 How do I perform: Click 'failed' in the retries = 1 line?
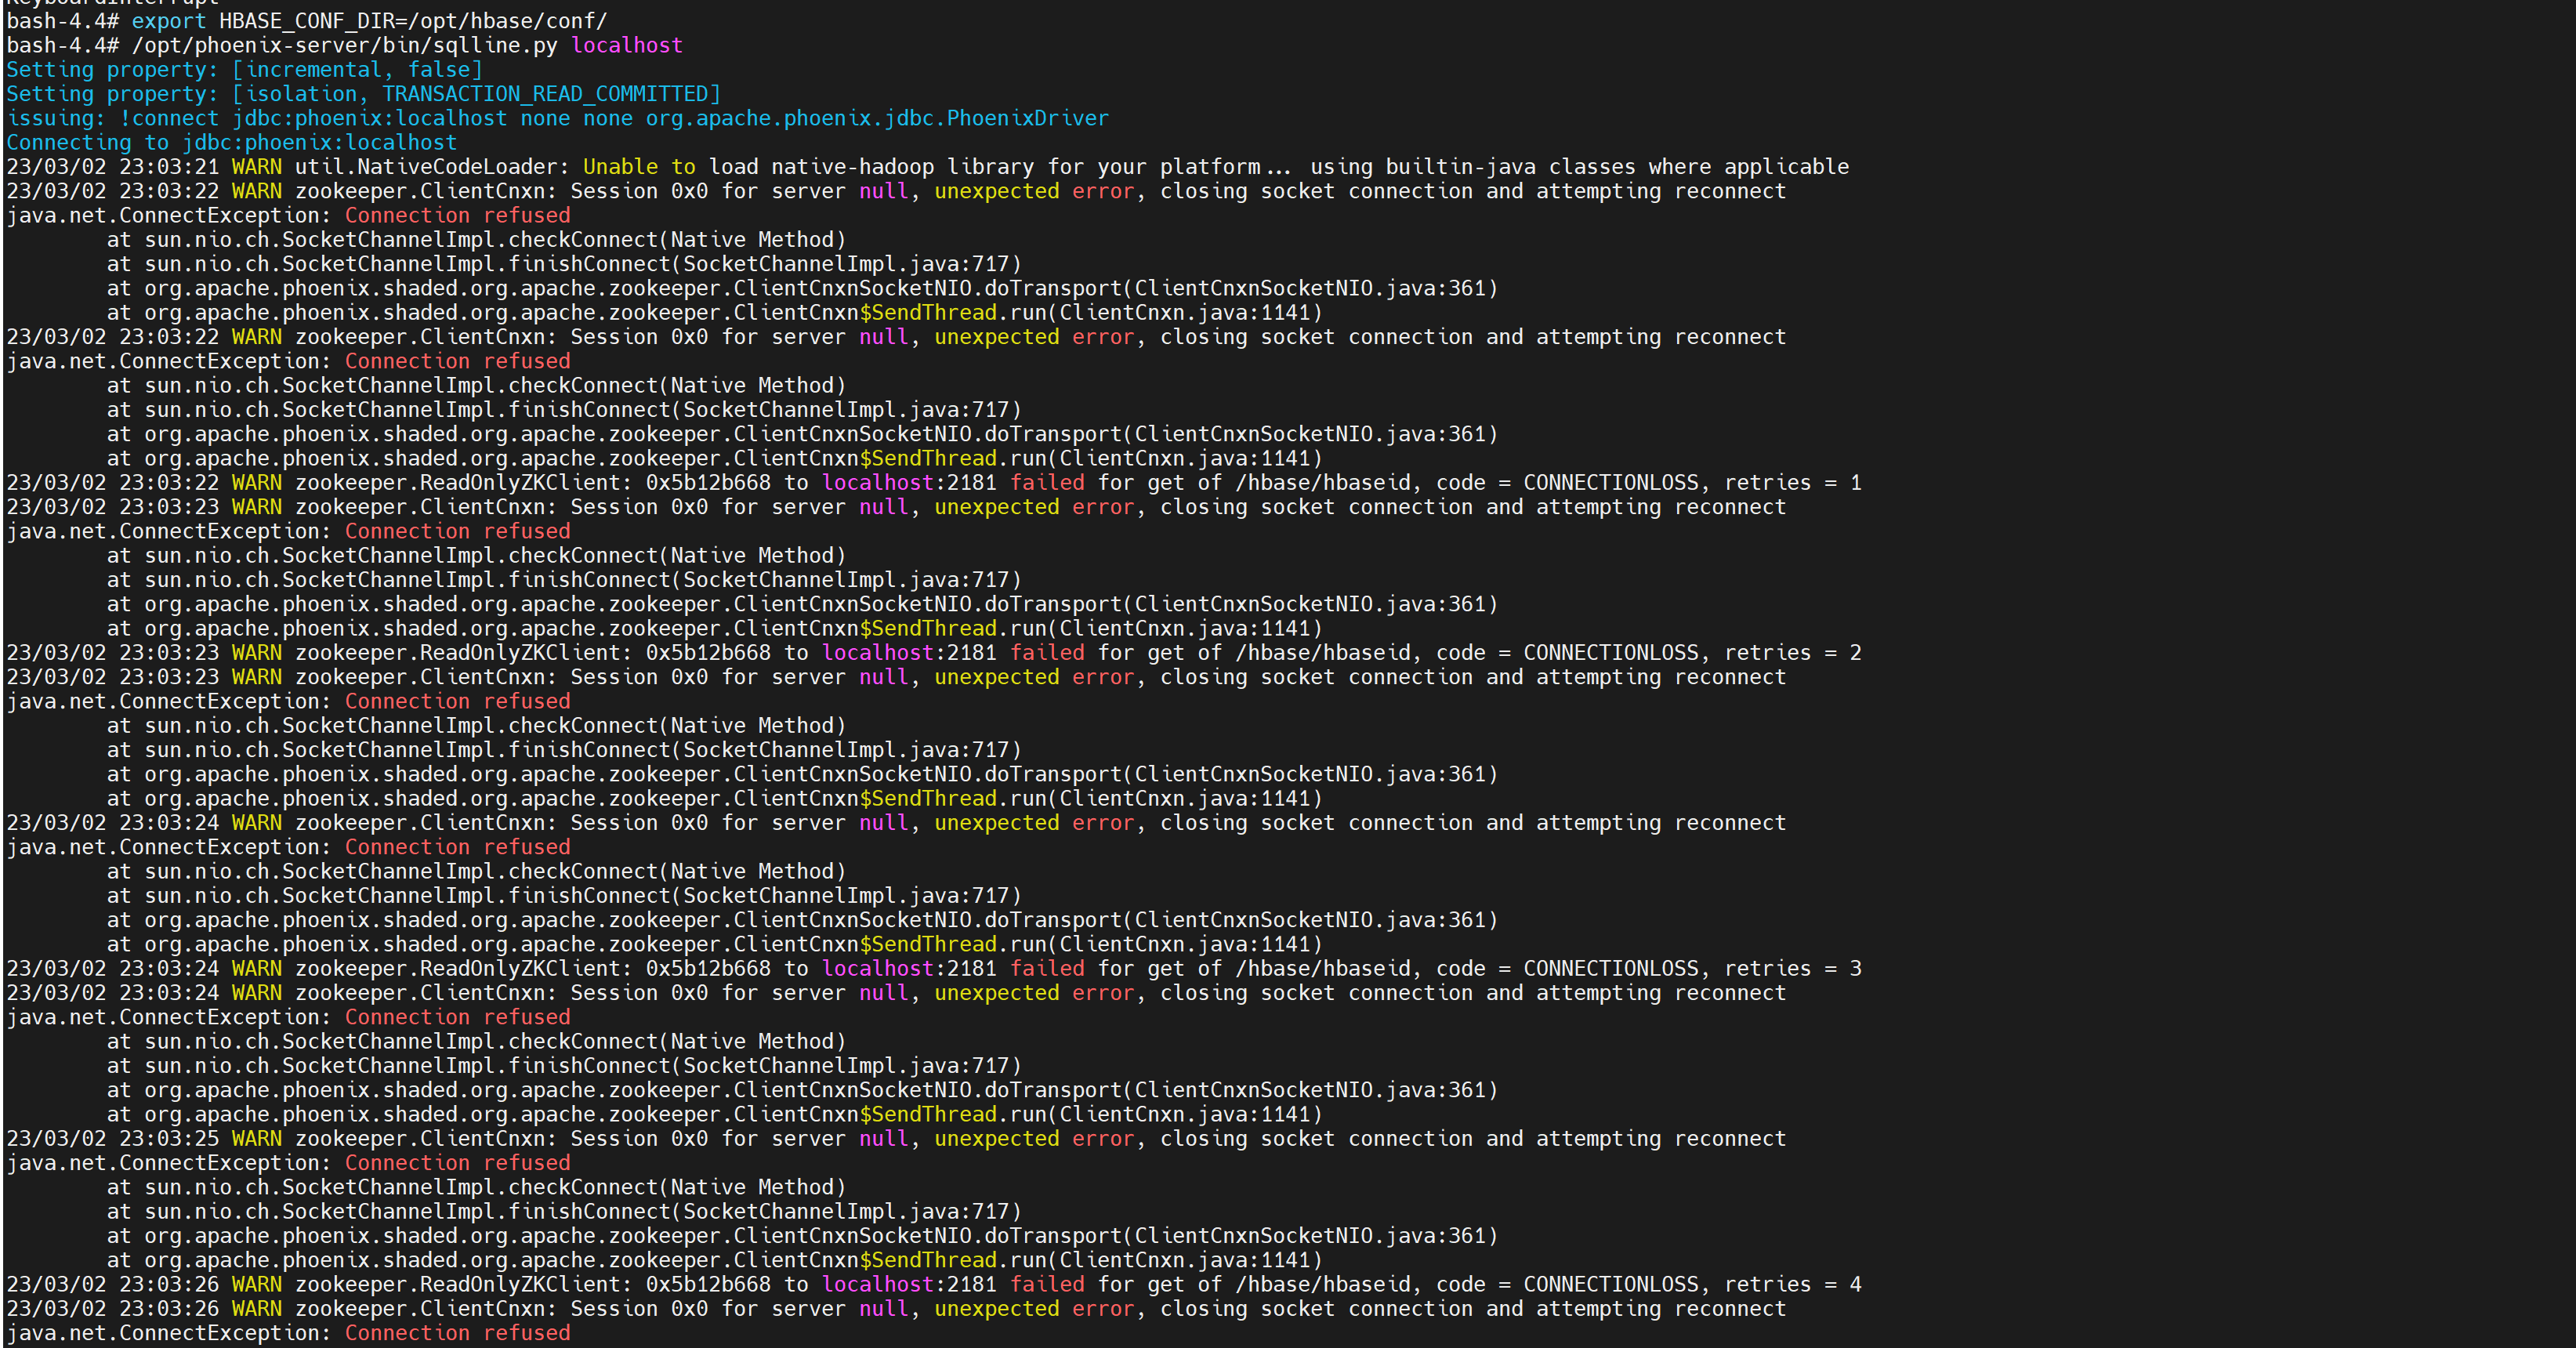1047,483
